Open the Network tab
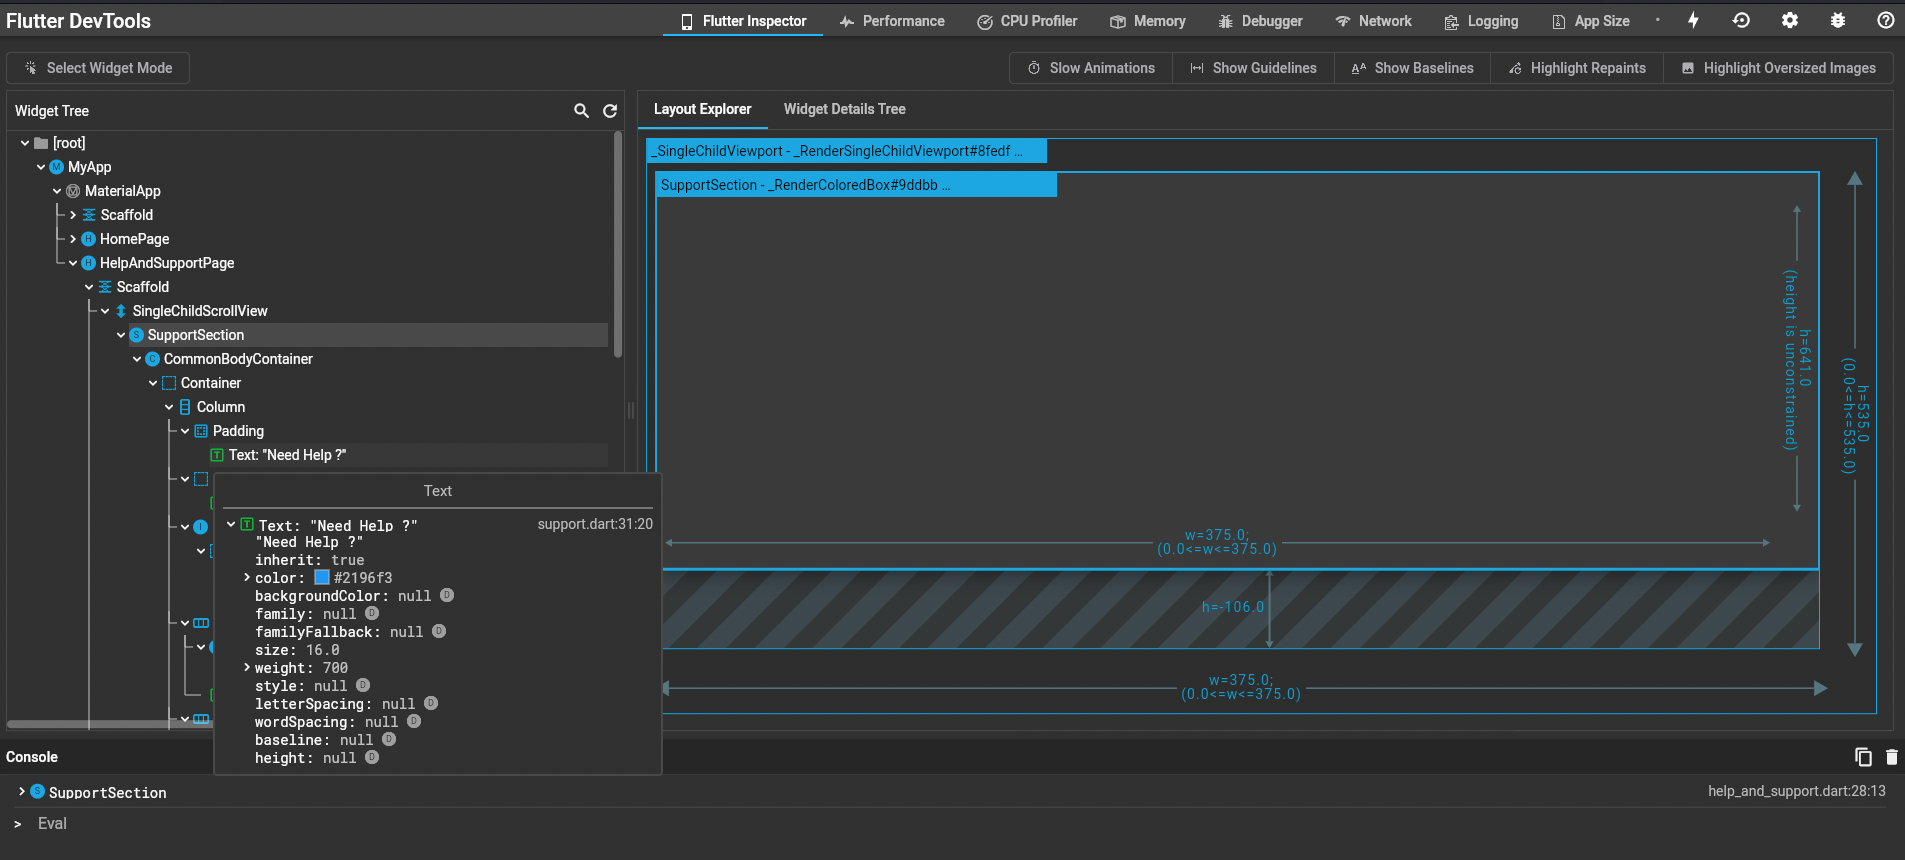The image size is (1905, 860). (1374, 21)
